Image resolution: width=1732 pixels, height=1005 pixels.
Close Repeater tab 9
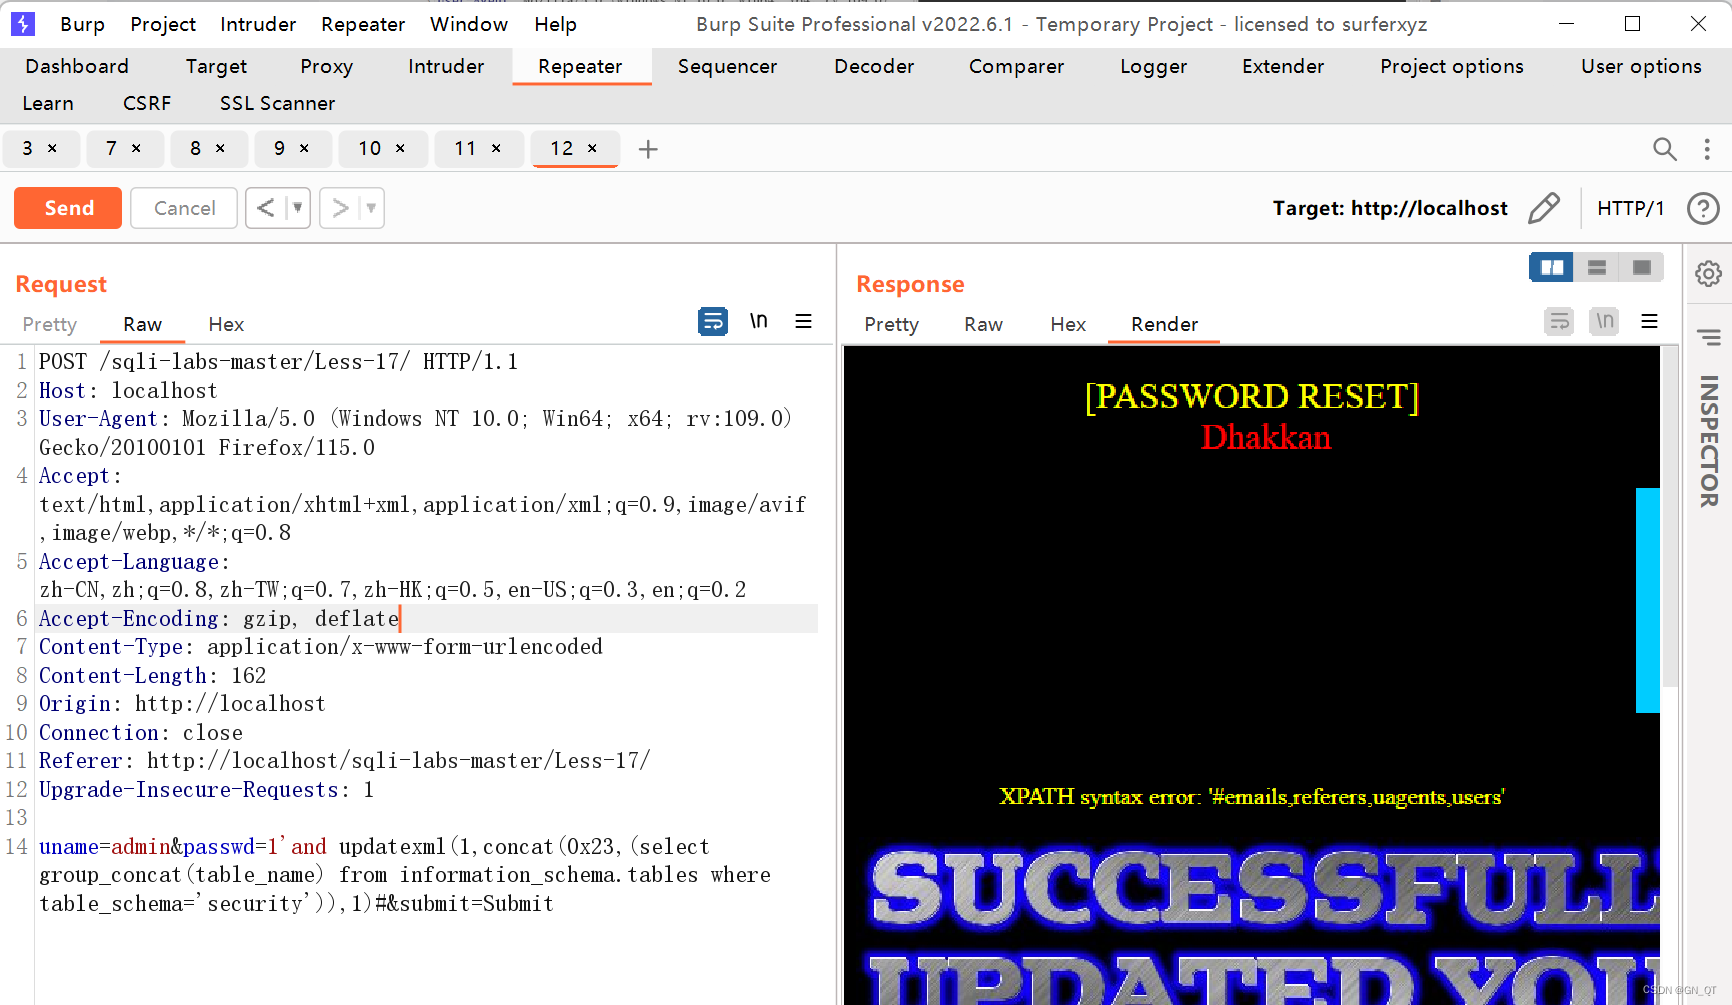(x=304, y=148)
